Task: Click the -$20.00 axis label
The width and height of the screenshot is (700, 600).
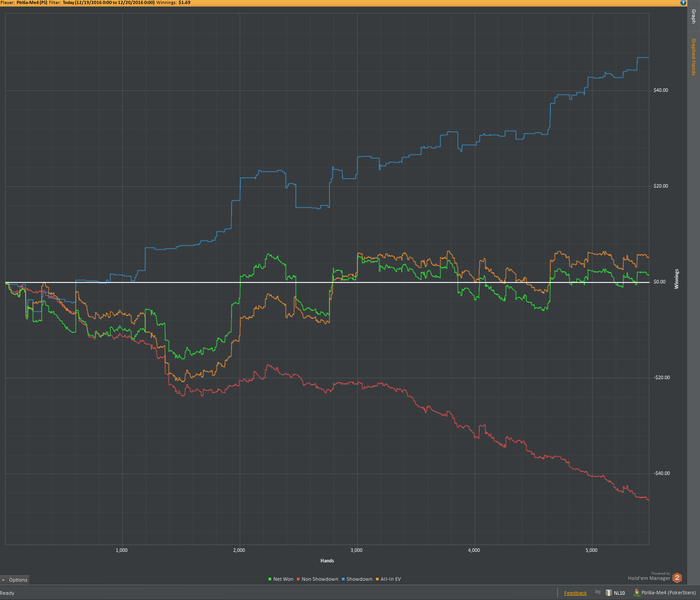Action: pos(662,378)
